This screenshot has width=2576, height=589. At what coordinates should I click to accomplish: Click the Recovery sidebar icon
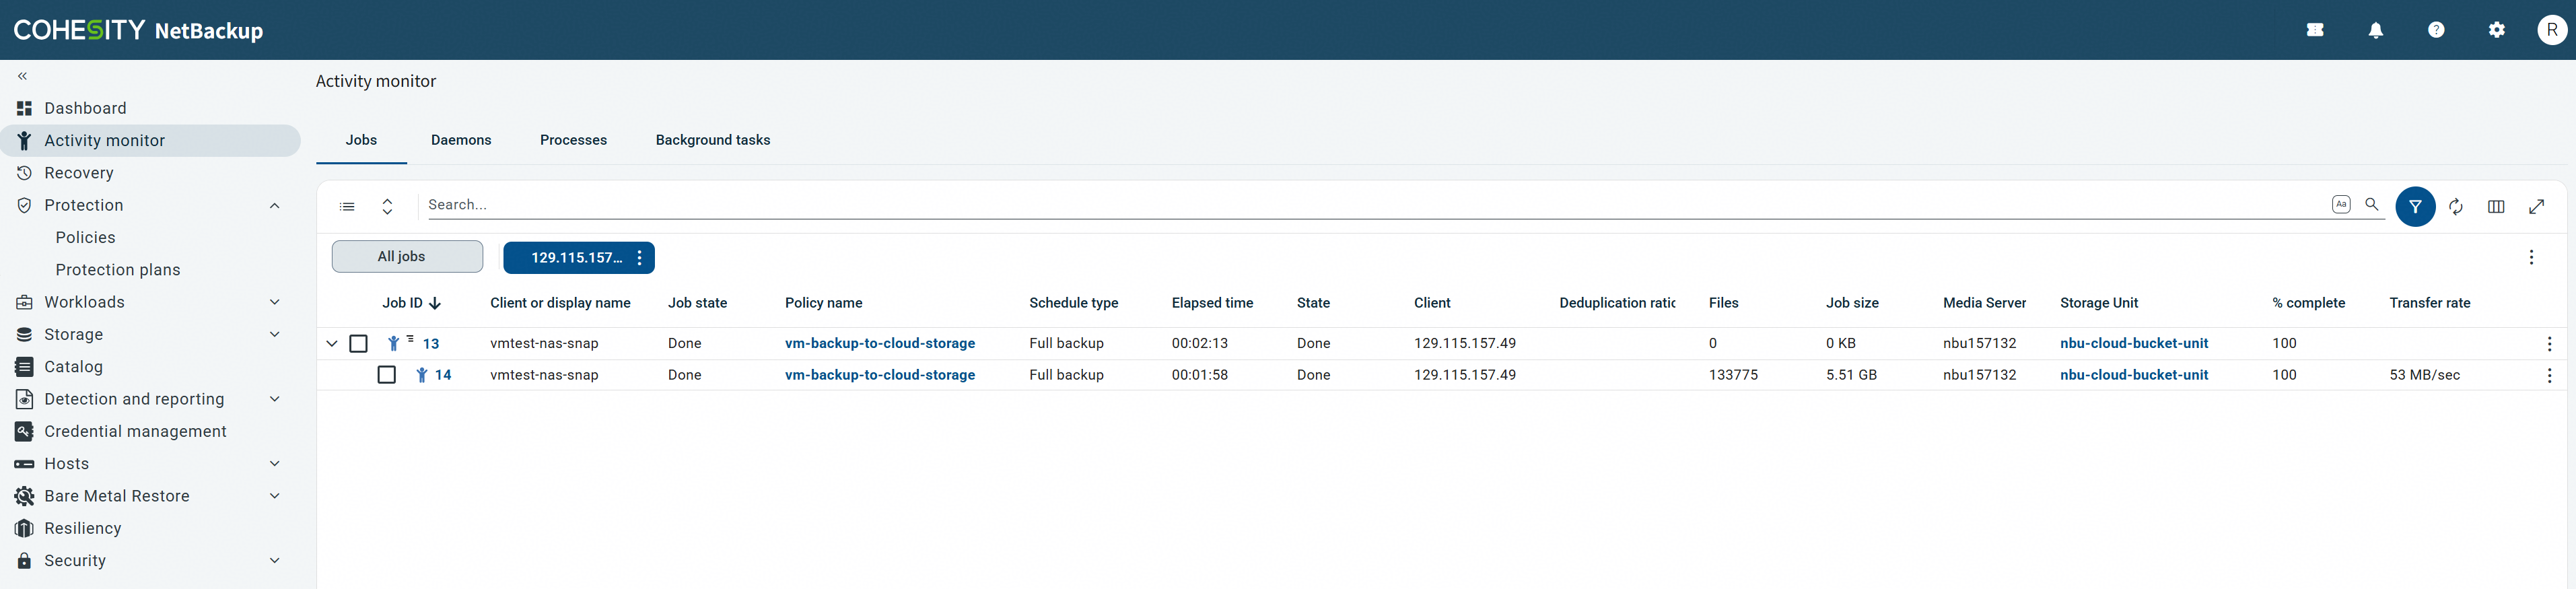coord(24,173)
